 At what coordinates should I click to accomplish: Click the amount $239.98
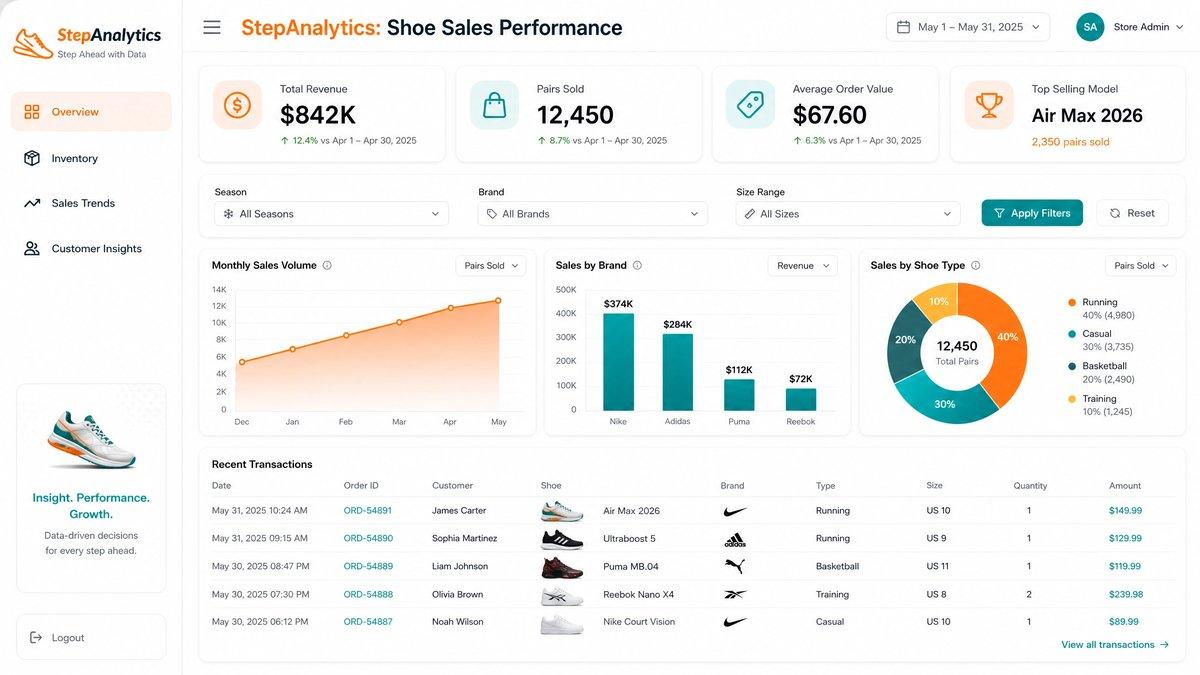(x=1126, y=594)
